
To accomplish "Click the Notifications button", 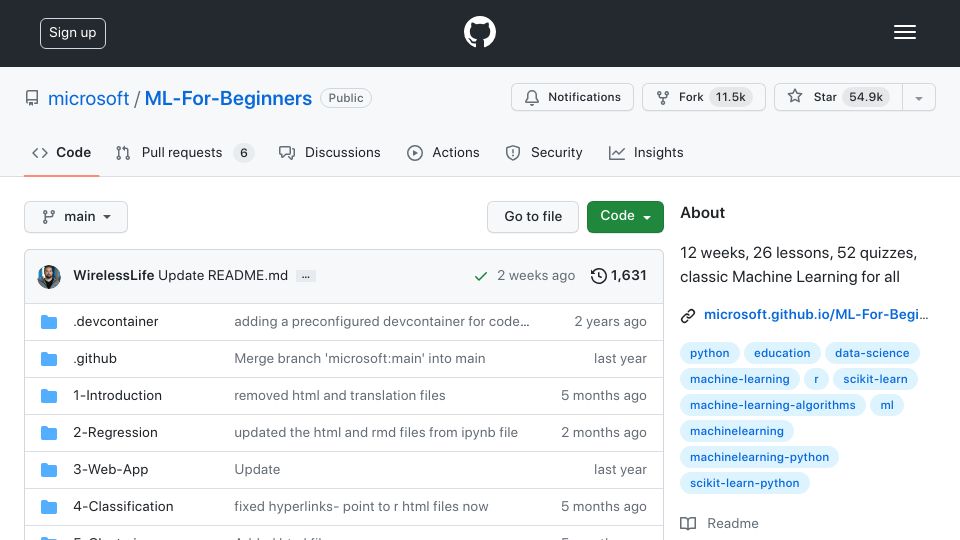I will click(x=572, y=97).
